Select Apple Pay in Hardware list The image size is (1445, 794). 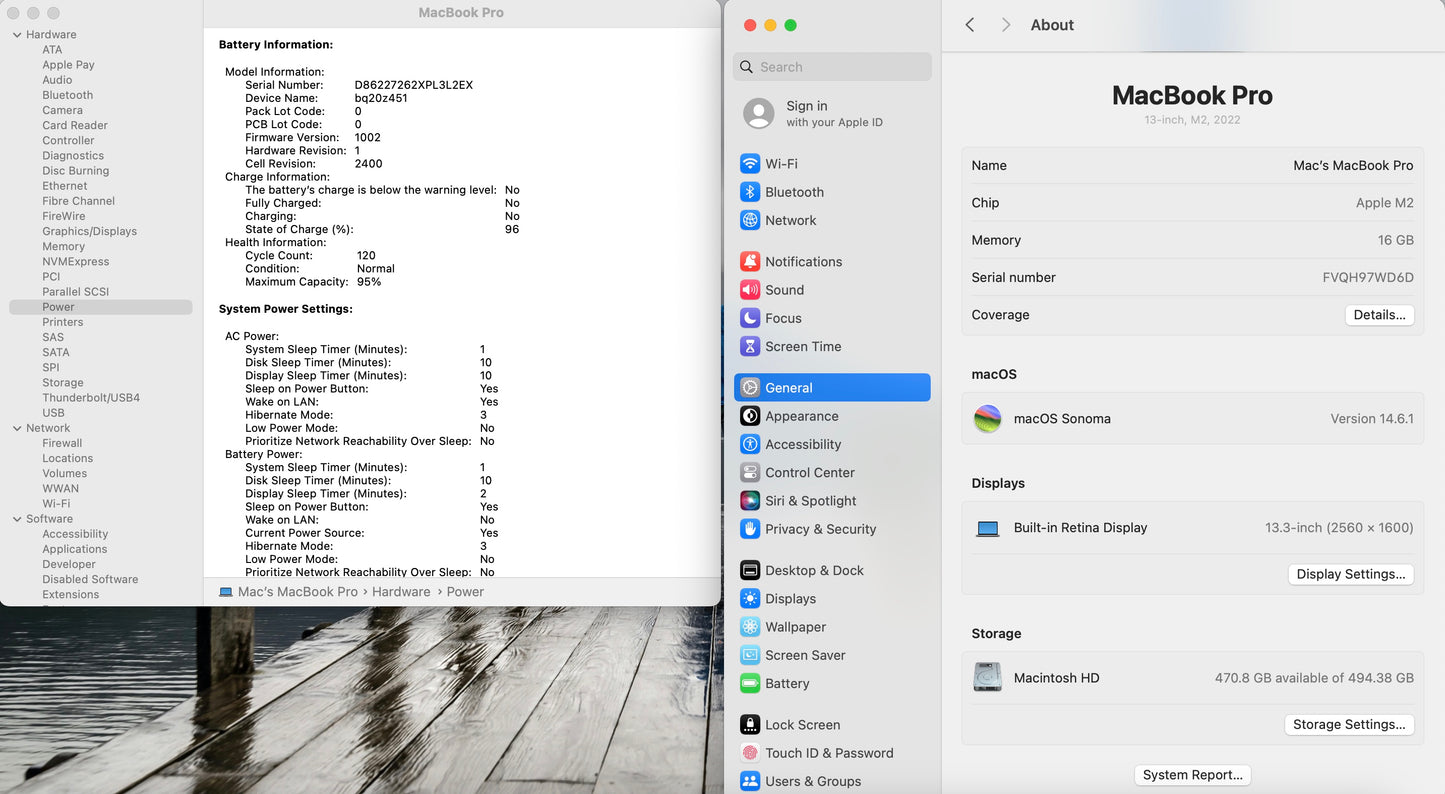[68, 65]
